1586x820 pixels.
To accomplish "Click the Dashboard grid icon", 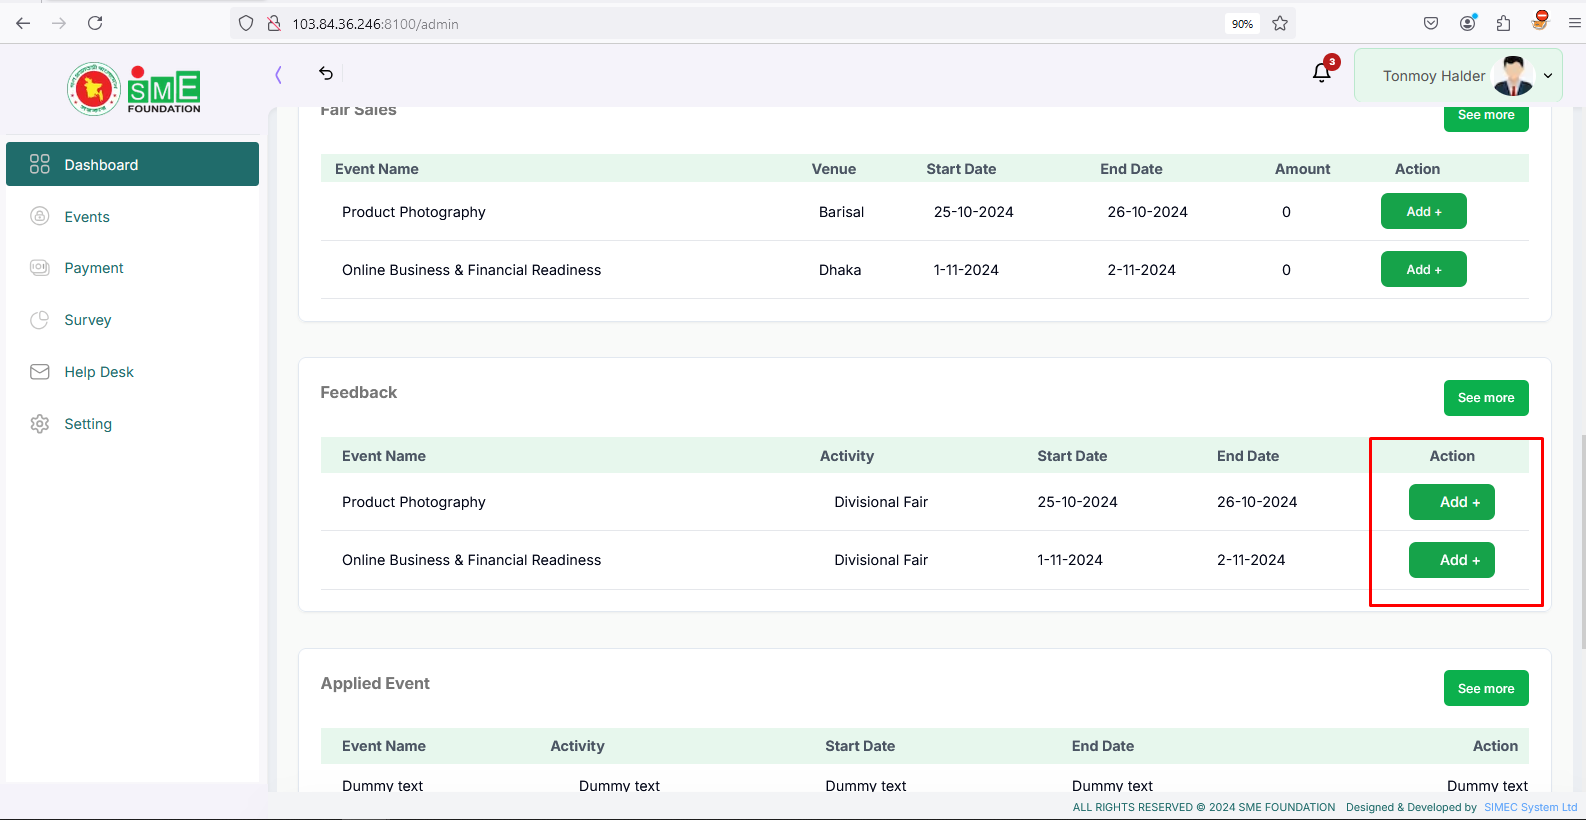I will coord(40,164).
